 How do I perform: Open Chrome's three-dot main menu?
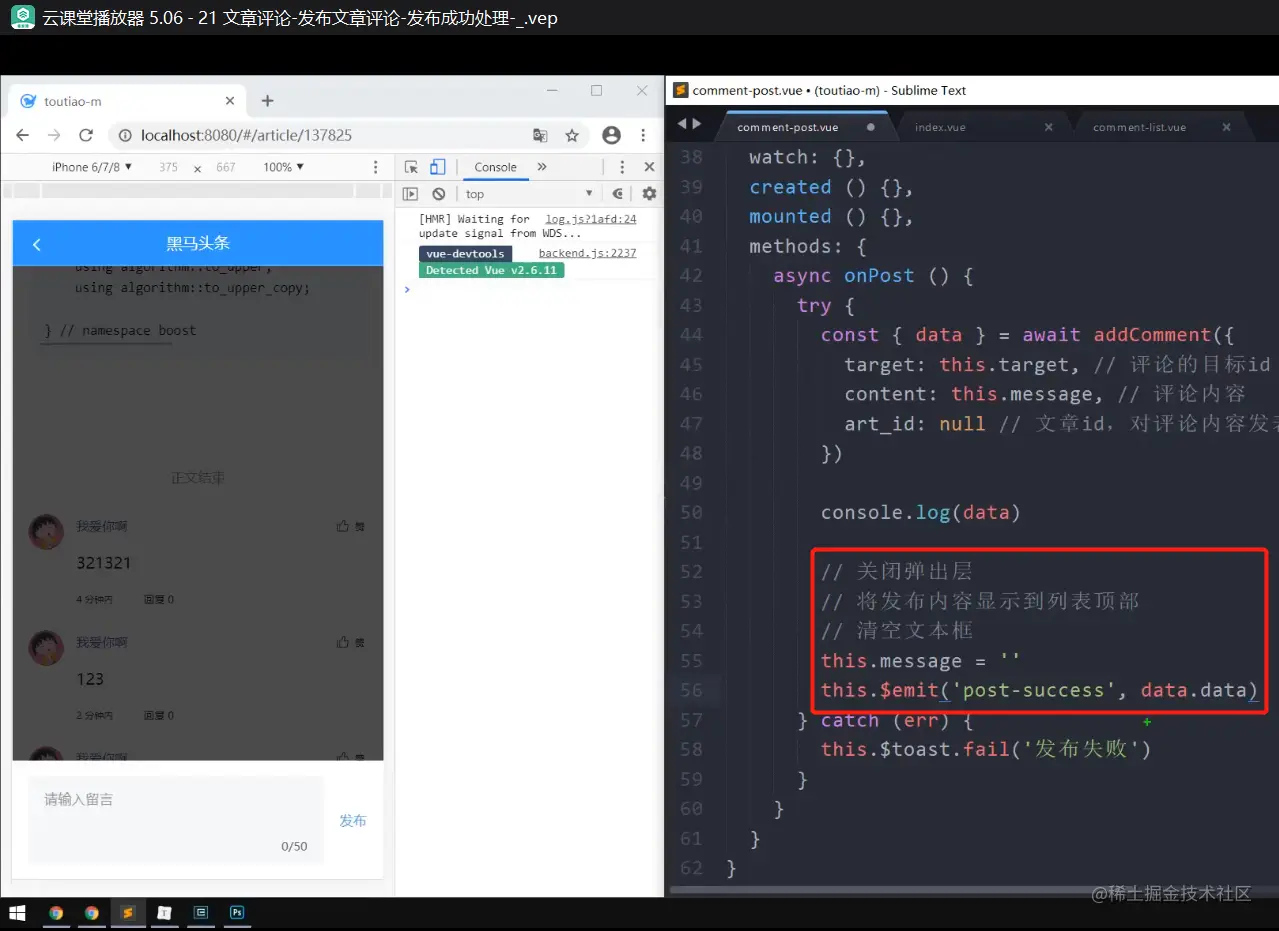coord(643,135)
